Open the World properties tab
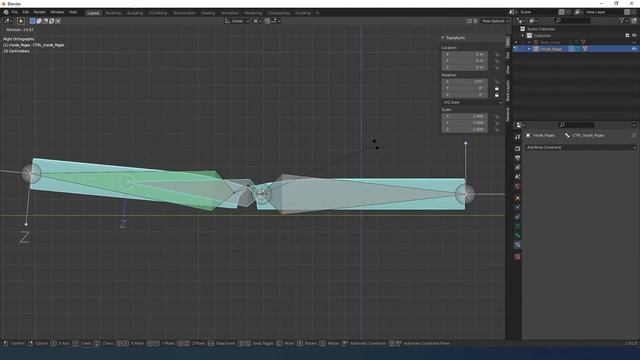The image size is (640, 360). click(x=518, y=187)
